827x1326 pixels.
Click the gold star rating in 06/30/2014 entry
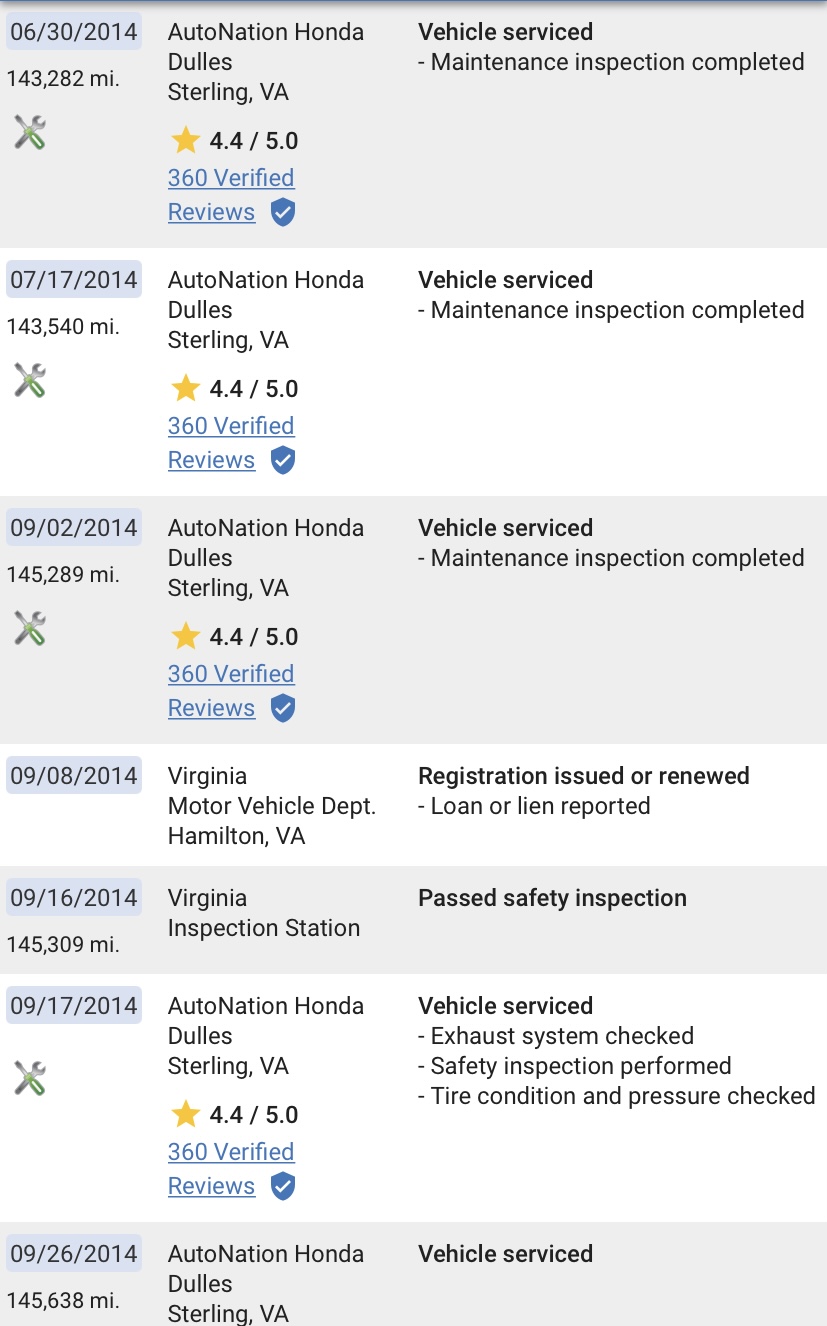pos(185,140)
